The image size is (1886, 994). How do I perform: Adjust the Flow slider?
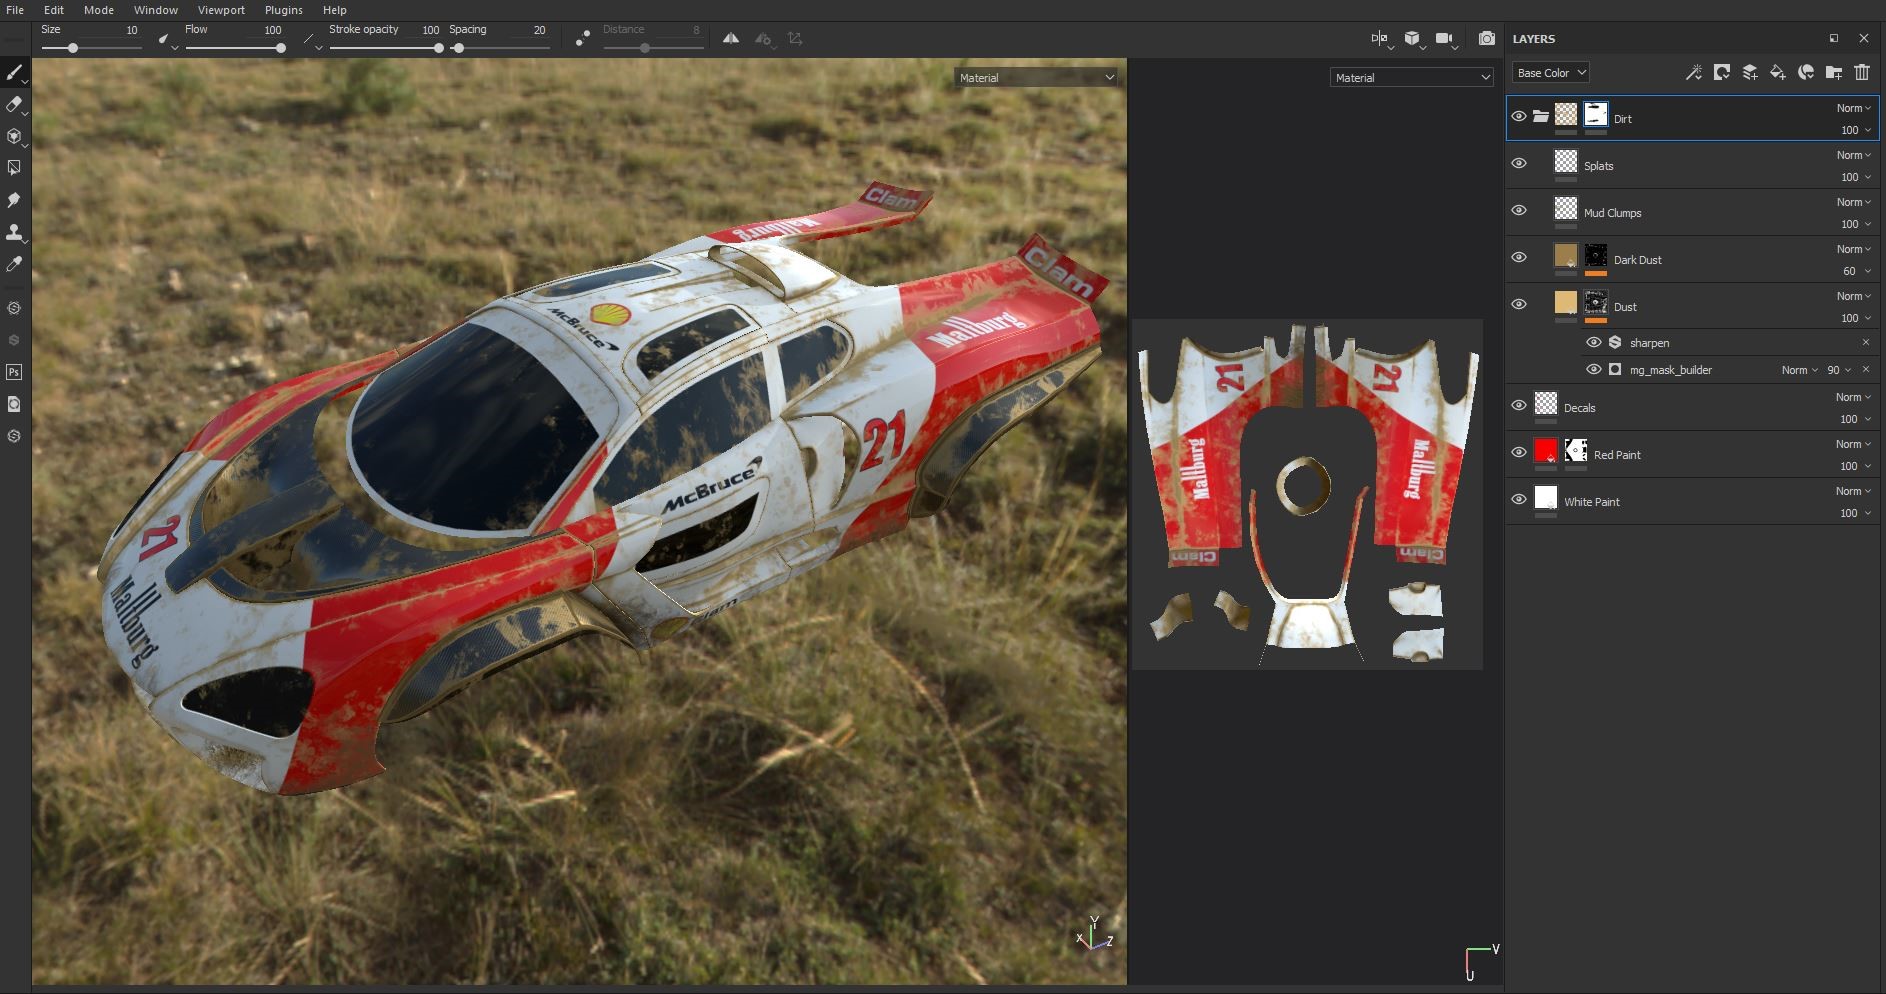[x=235, y=48]
